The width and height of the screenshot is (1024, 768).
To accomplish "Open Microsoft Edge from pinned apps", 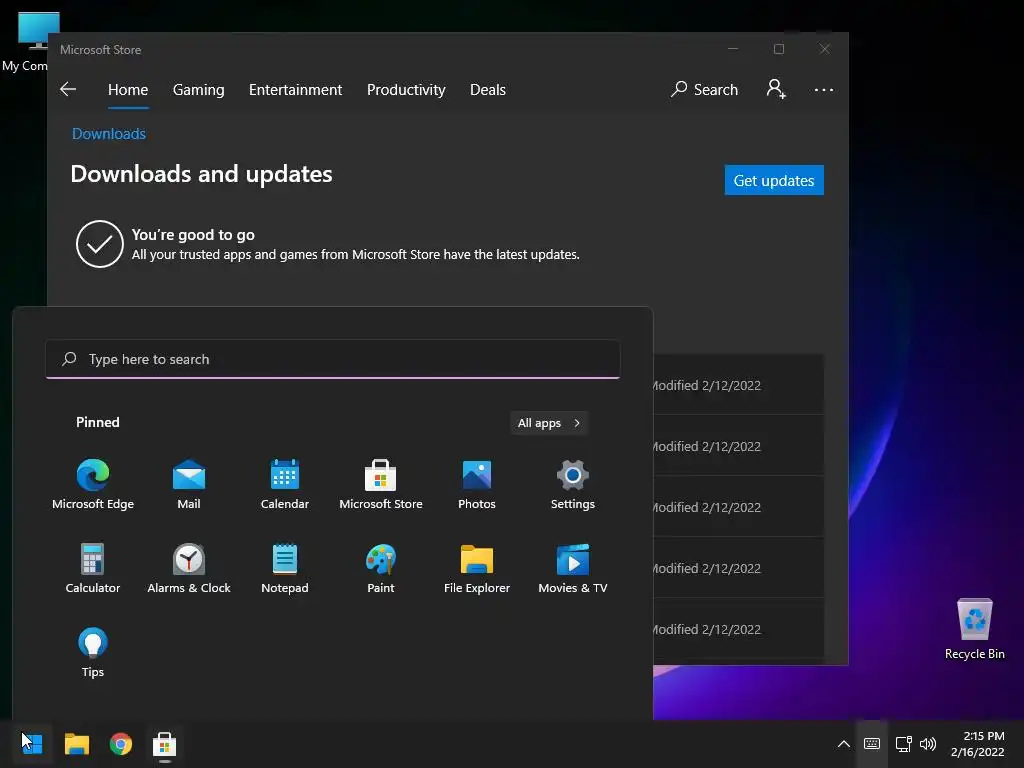I will point(93,484).
